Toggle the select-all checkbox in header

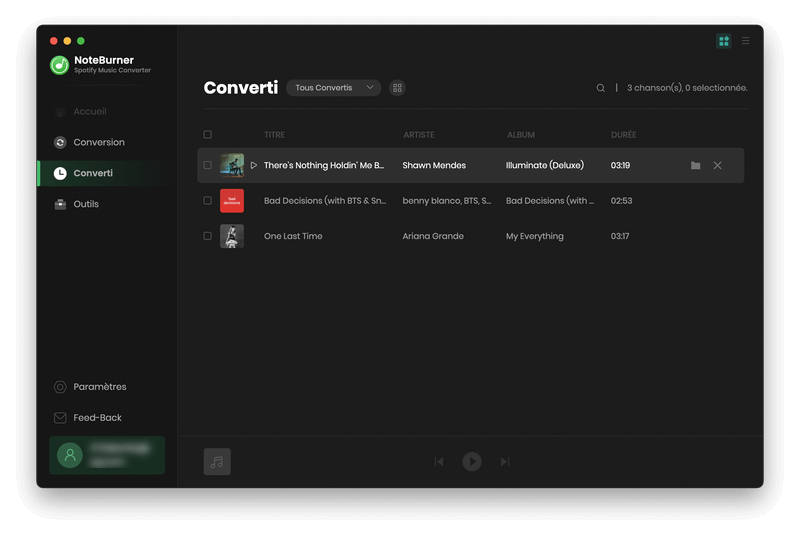click(x=208, y=135)
